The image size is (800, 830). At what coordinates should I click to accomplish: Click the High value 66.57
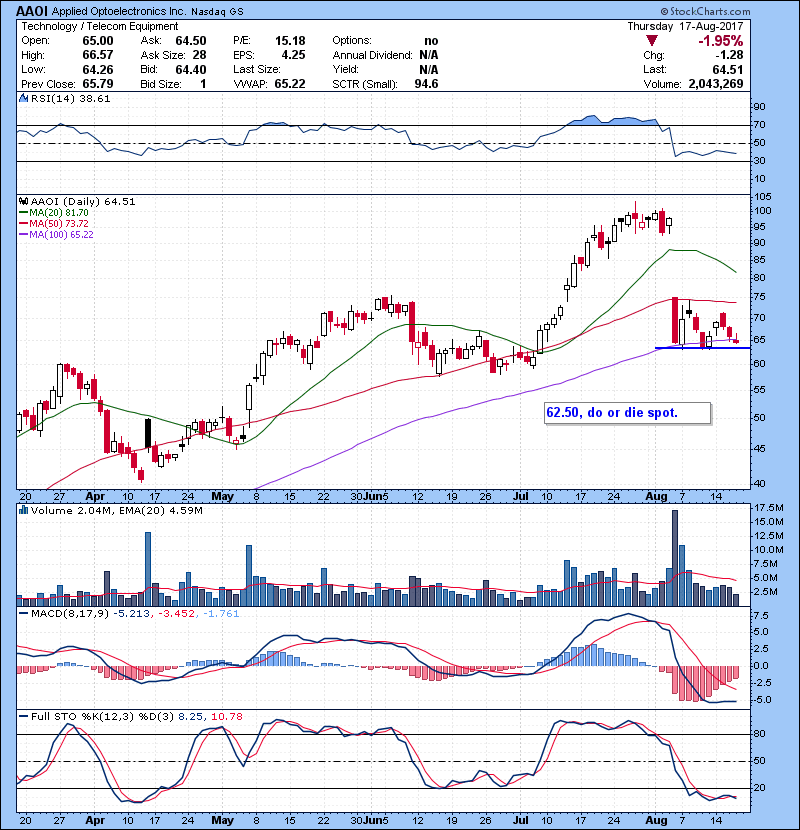[97, 55]
